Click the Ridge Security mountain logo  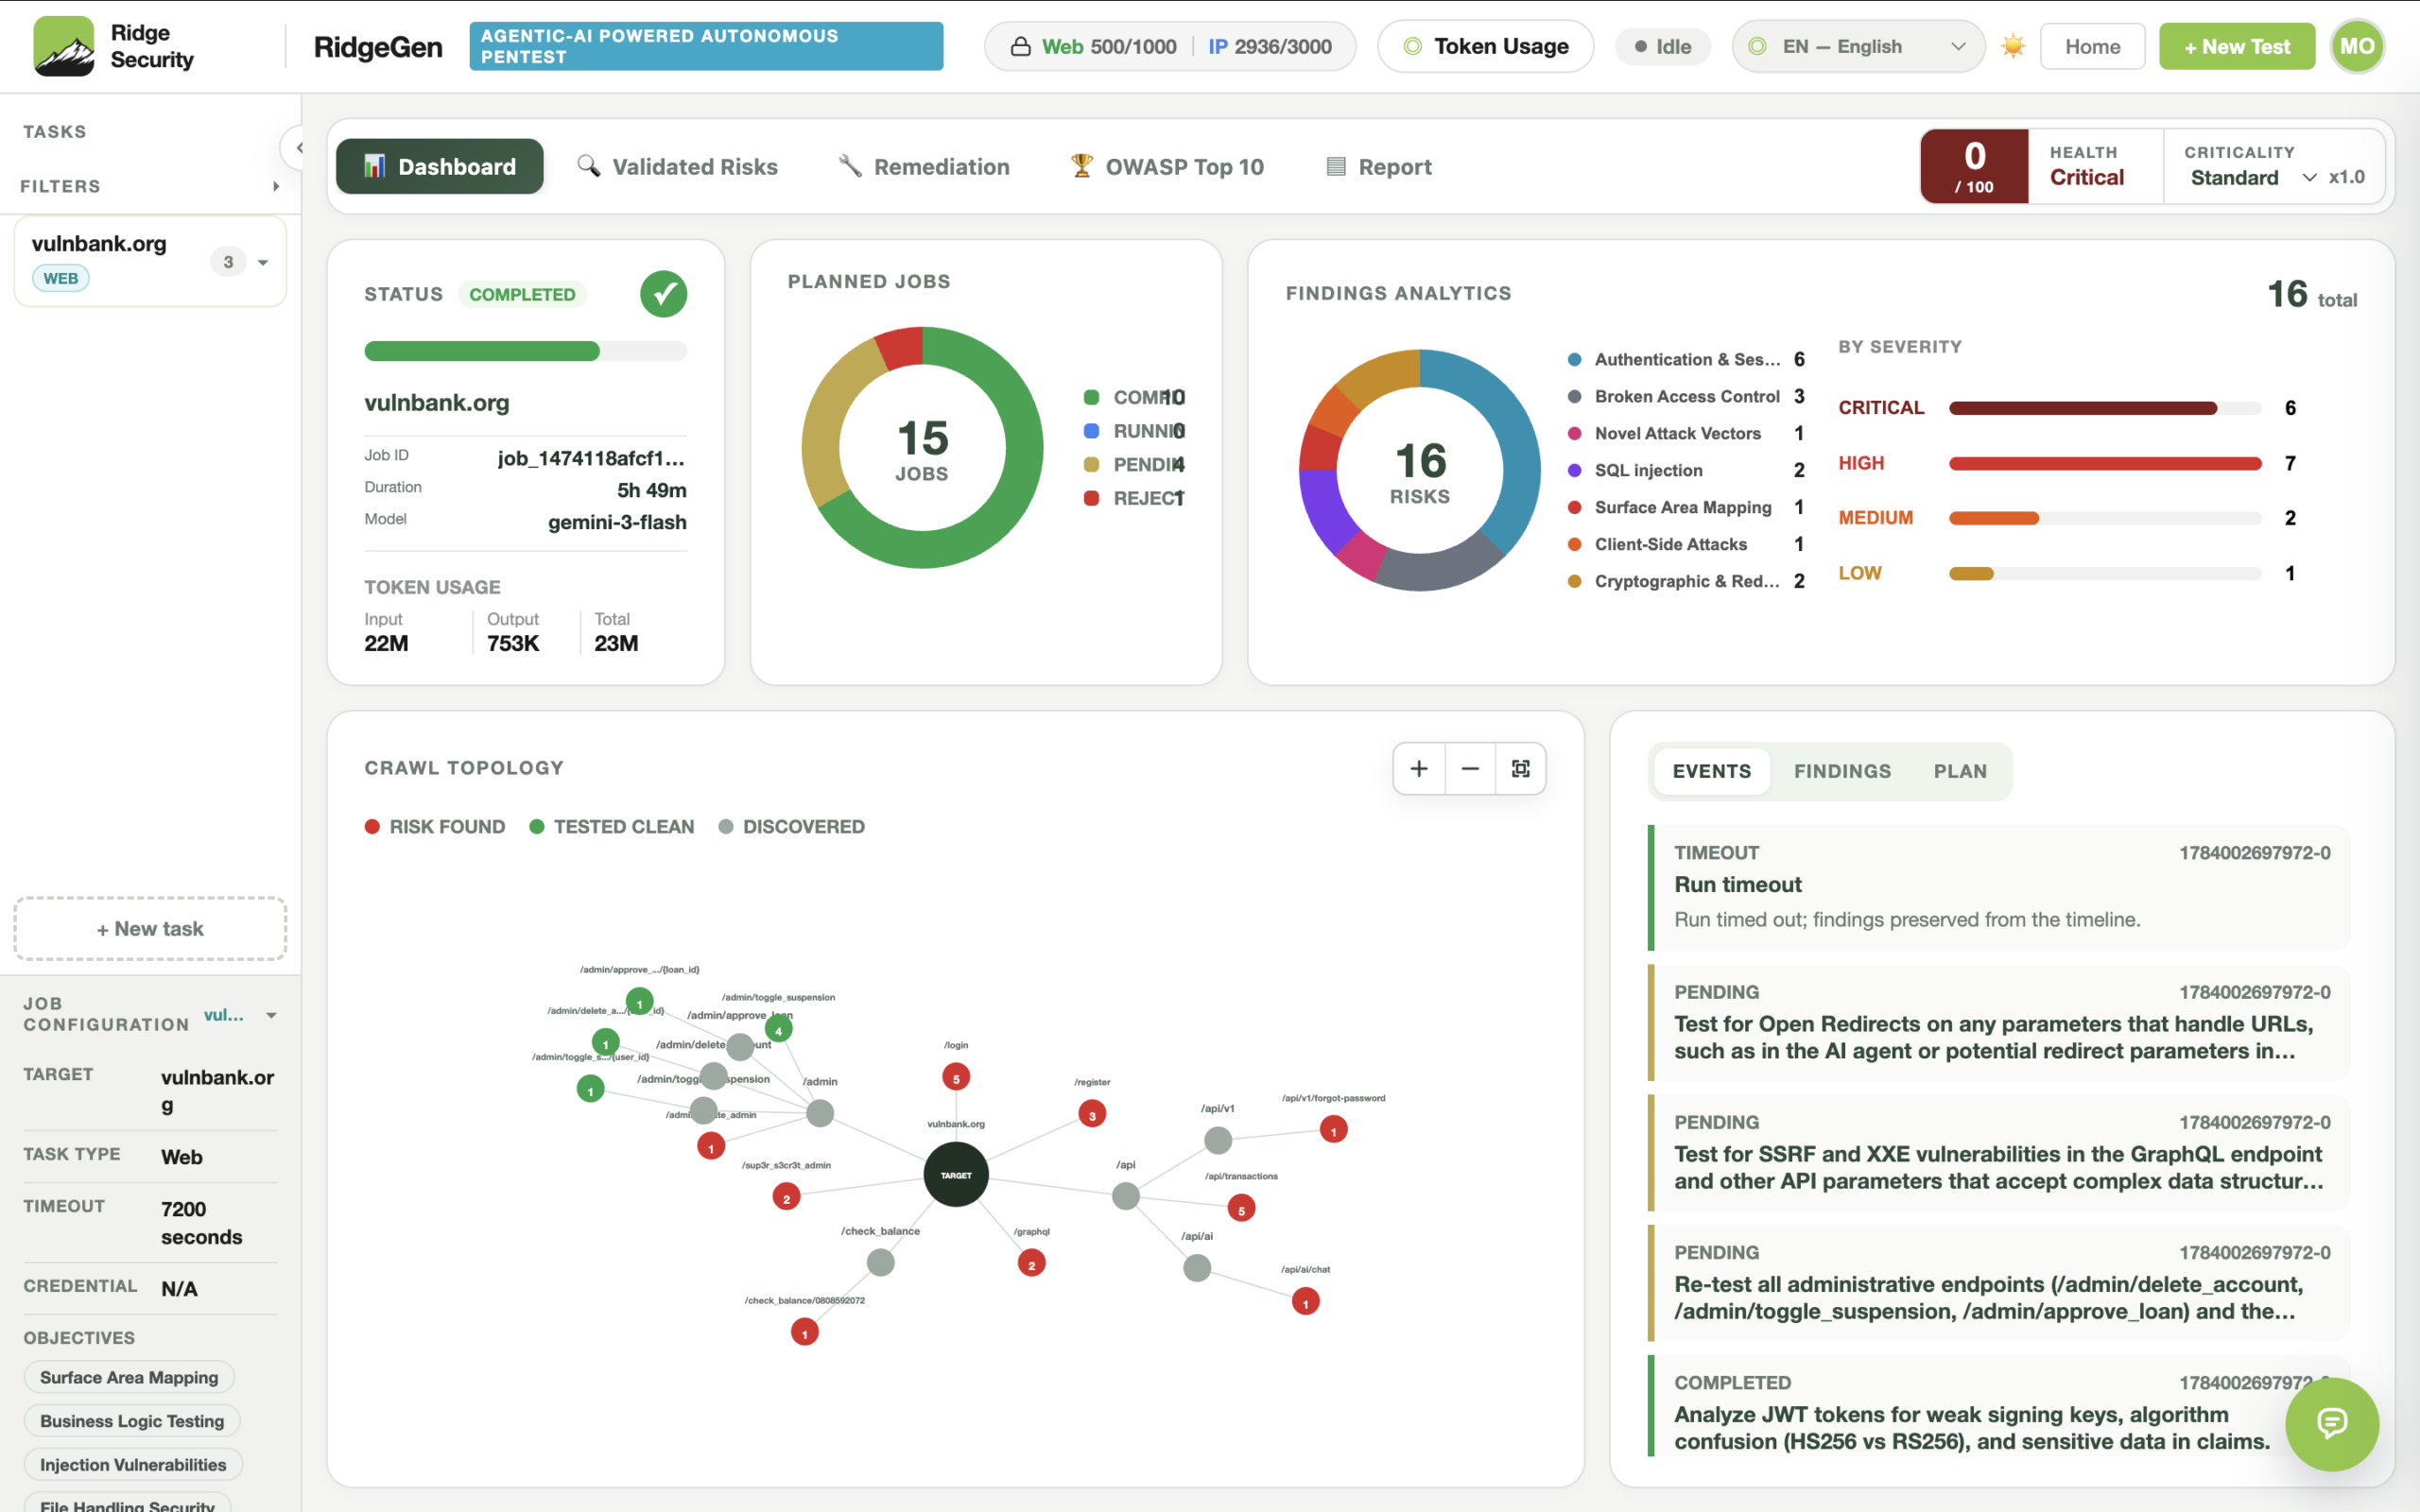click(x=64, y=46)
